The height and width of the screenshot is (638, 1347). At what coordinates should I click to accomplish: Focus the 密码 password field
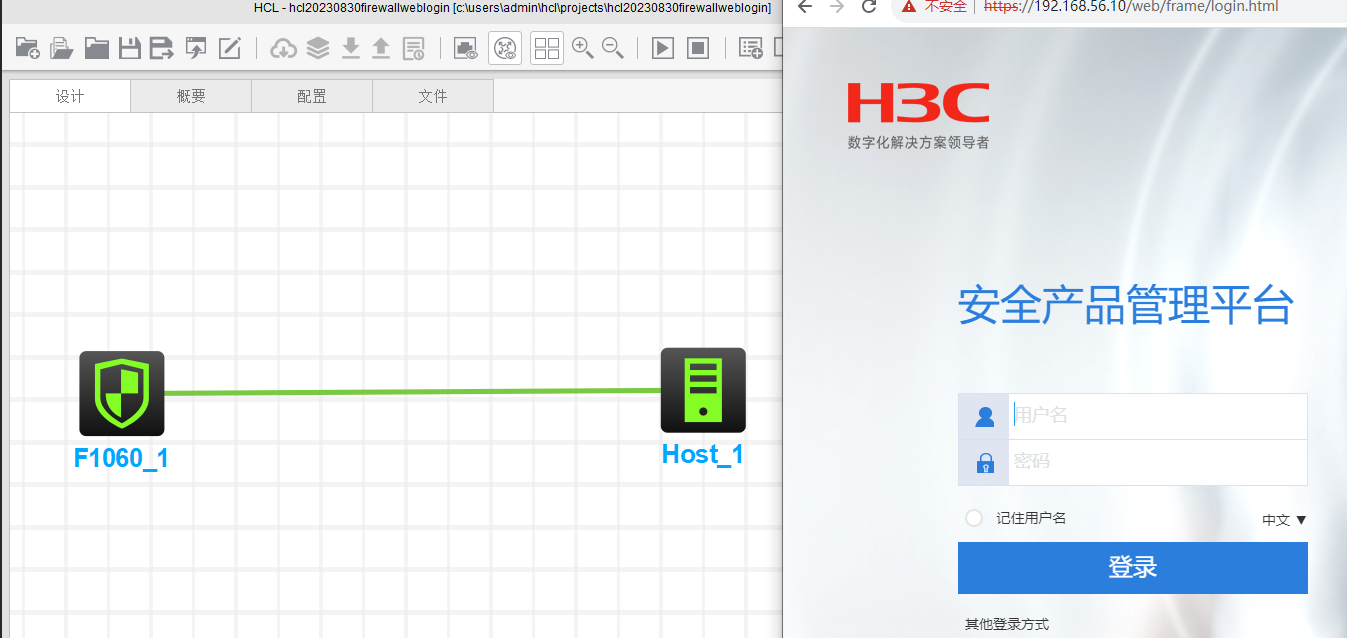coord(1157,462)
